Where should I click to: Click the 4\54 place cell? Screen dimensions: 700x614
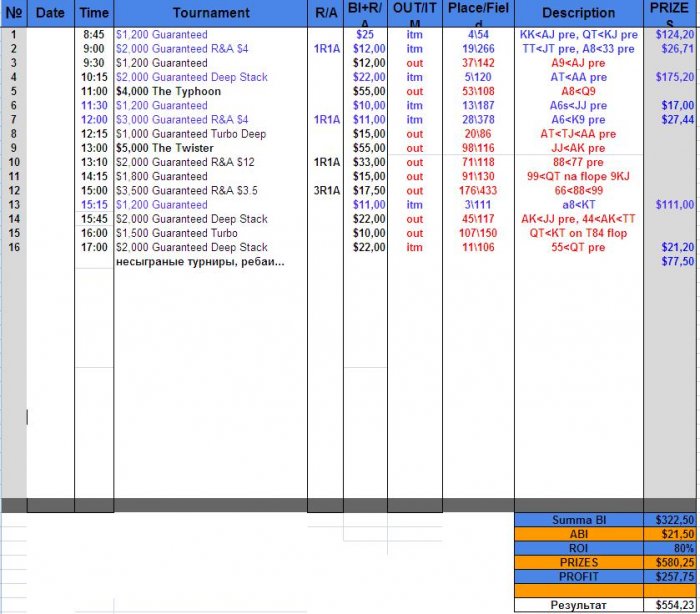478,34
